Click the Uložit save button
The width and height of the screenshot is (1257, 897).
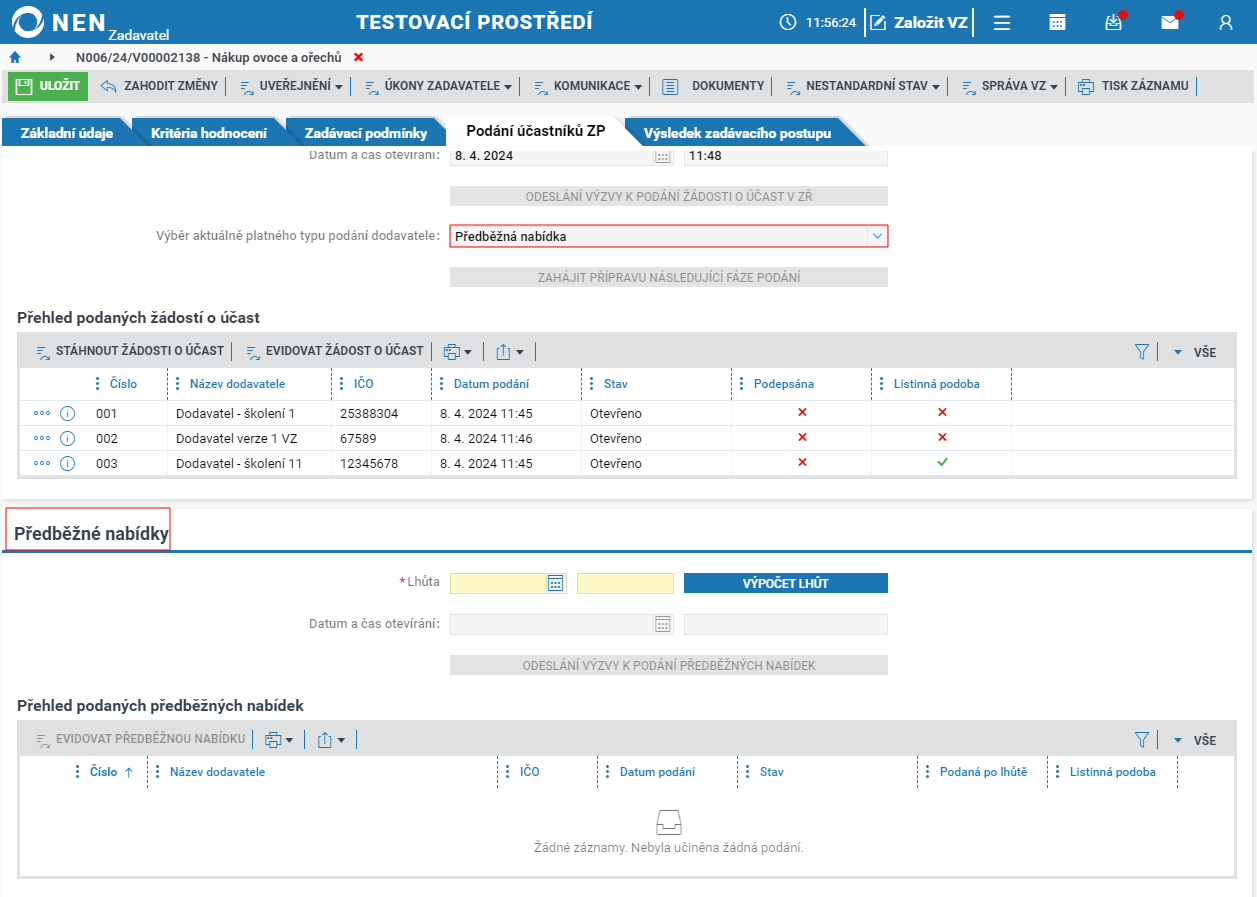click(48, 86)
